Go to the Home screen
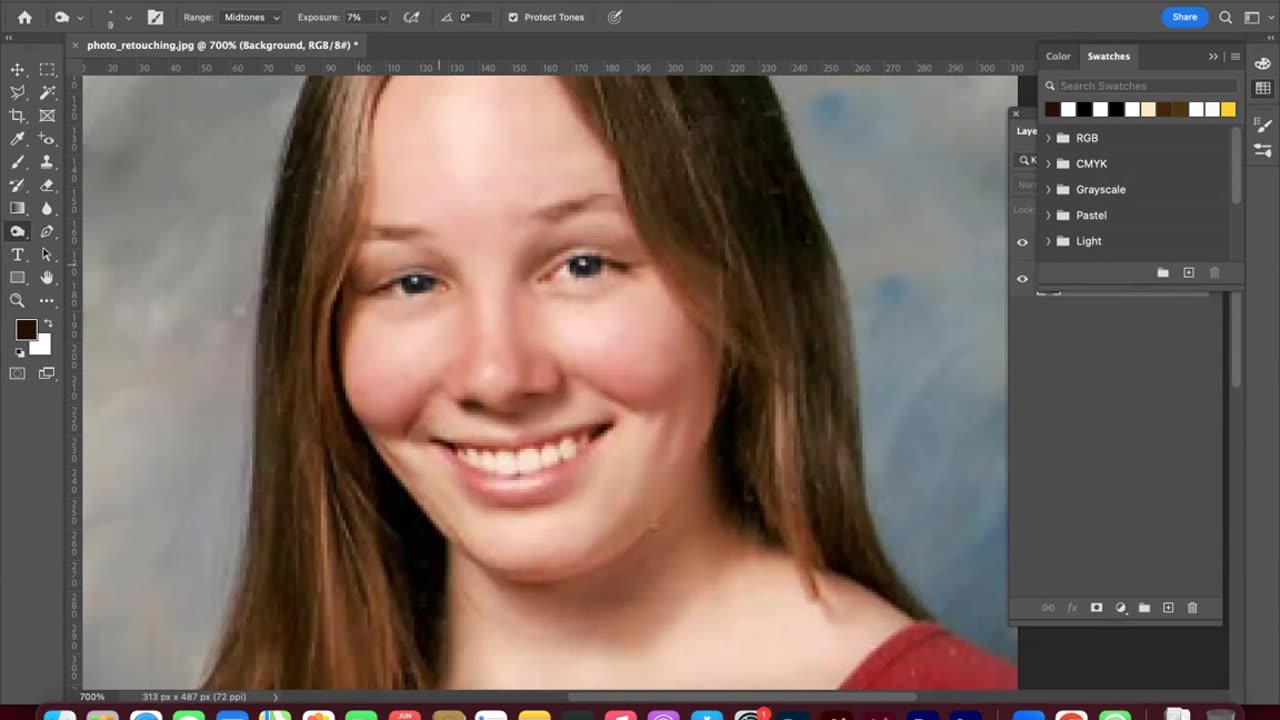The image size is (1280, 720). (x=24, y=17)
